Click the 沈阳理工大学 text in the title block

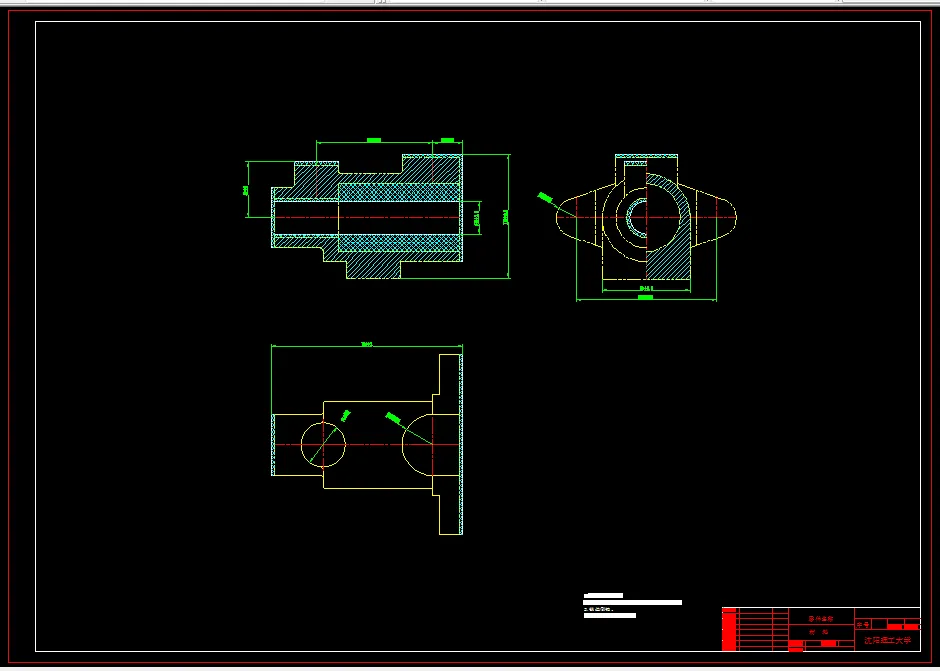(887, 641)
